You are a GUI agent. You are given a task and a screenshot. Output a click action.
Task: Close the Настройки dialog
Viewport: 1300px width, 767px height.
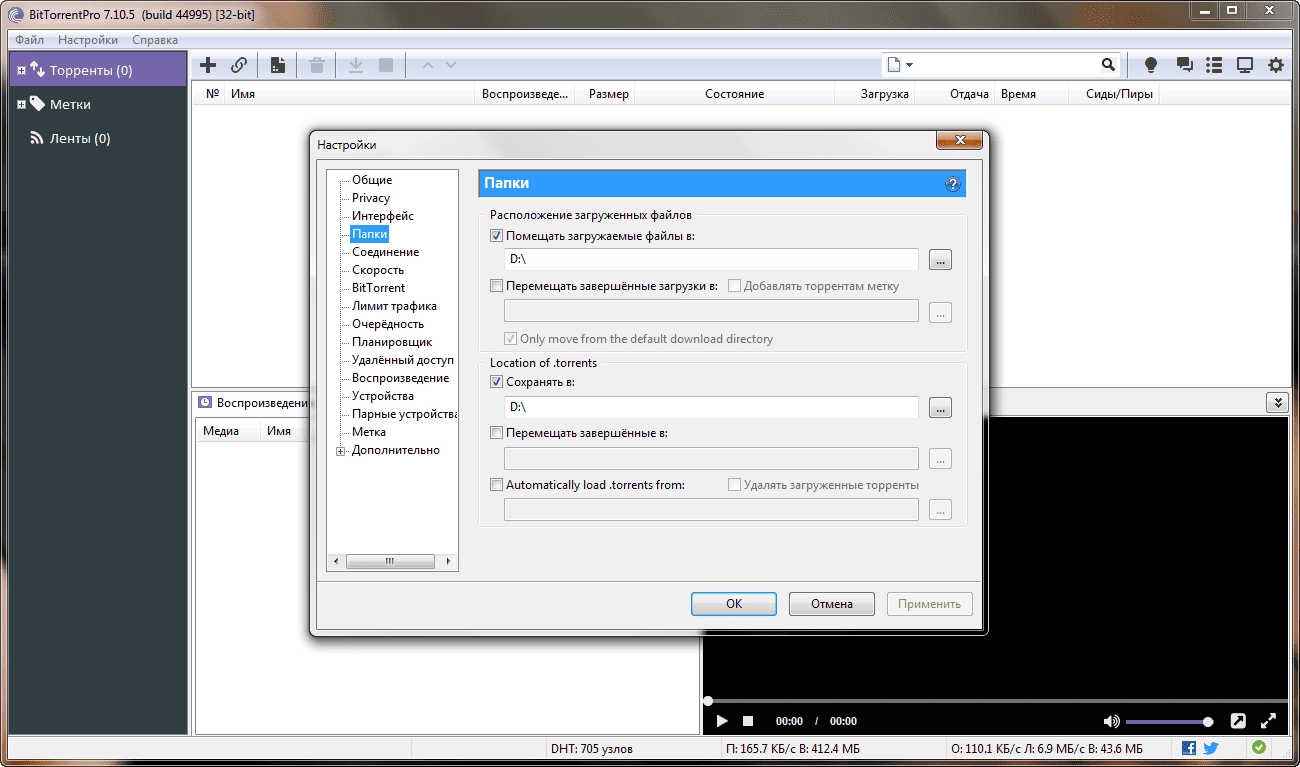click(x=960, y=141)
